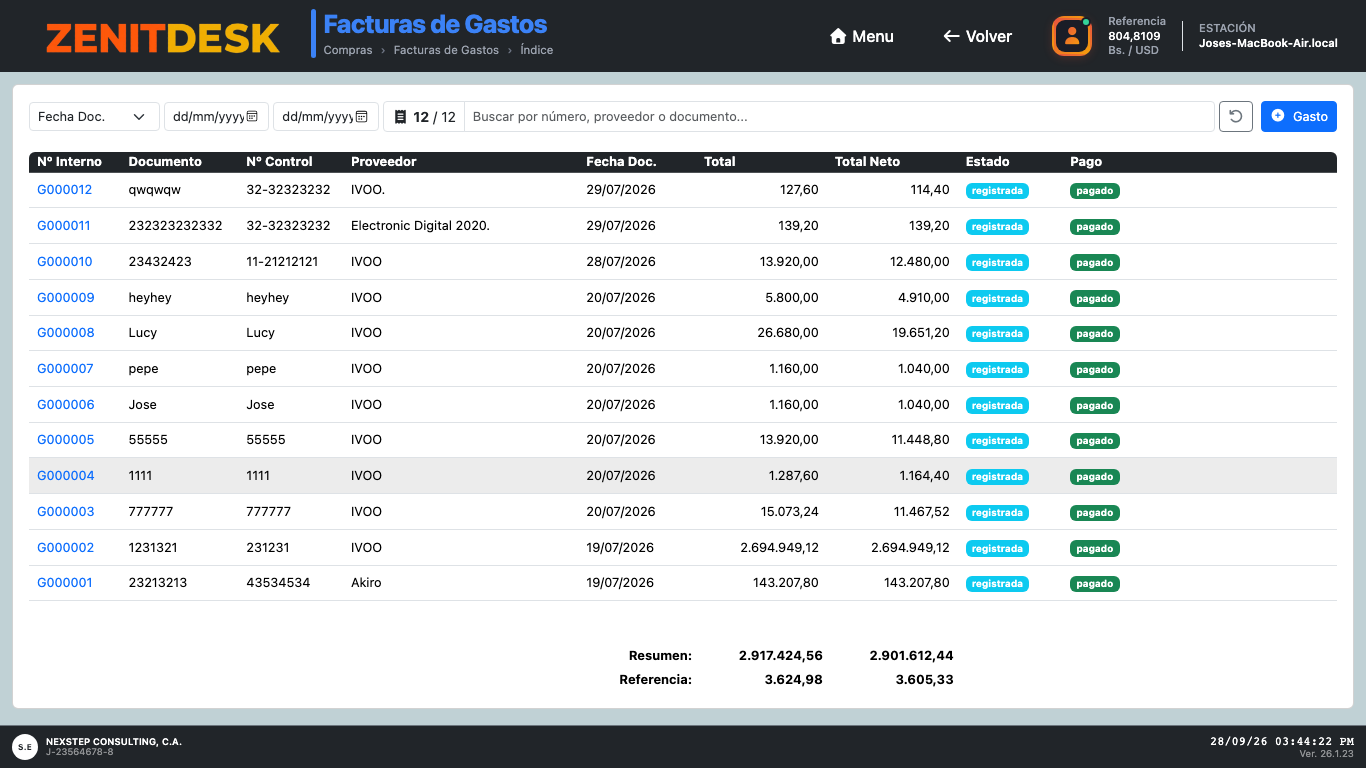Viewport: 1366px width, 768px height.
Task: Open the start date calendar picker icon
Action: tap(252, 117)
